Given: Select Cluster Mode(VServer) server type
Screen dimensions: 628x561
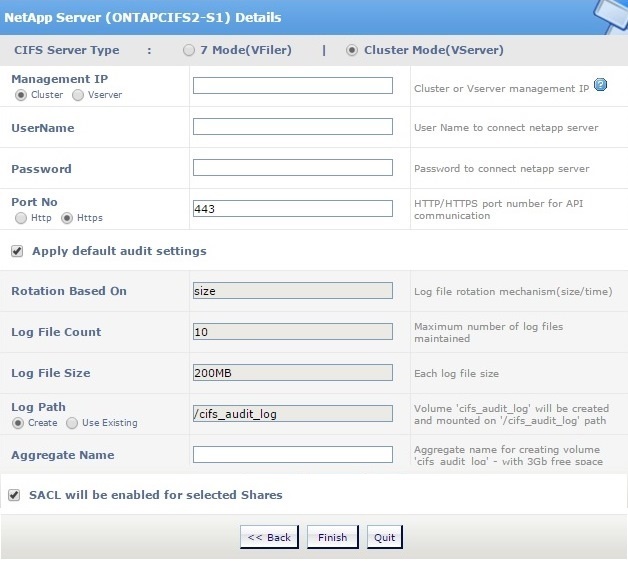Looking at the screenshot, I should [351, 50].
